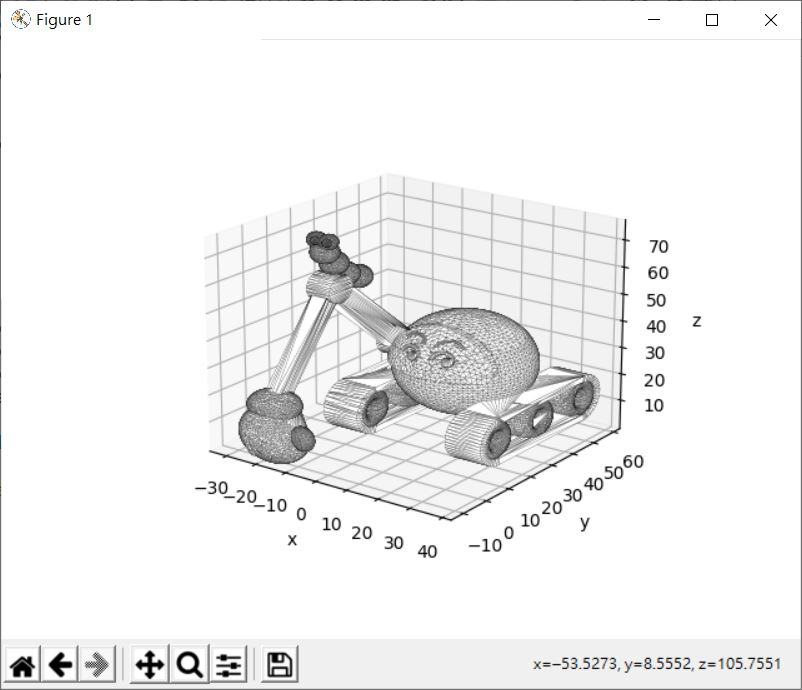
Task: Minimize the Figure 1 window
Action: pos(654,19)
